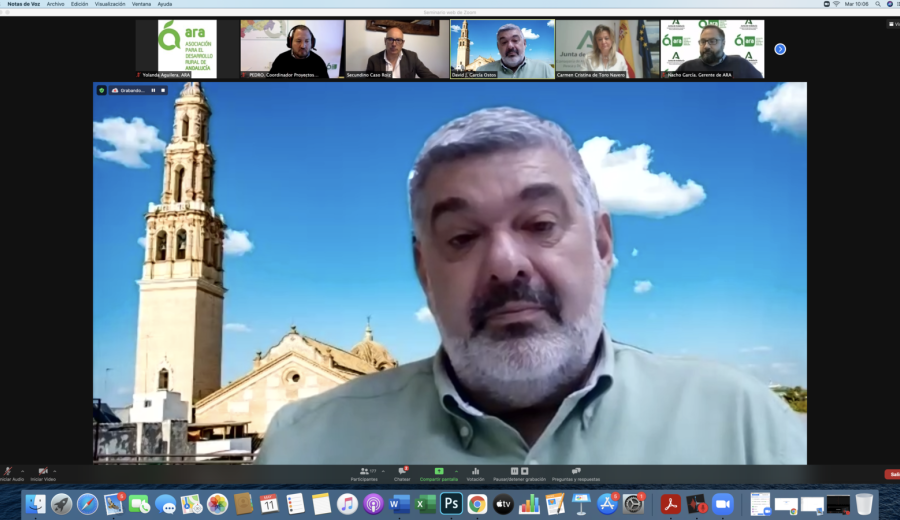Pause recording from the Grabando indicator
The image size is (900, 520).
click(x=153, y=90)
